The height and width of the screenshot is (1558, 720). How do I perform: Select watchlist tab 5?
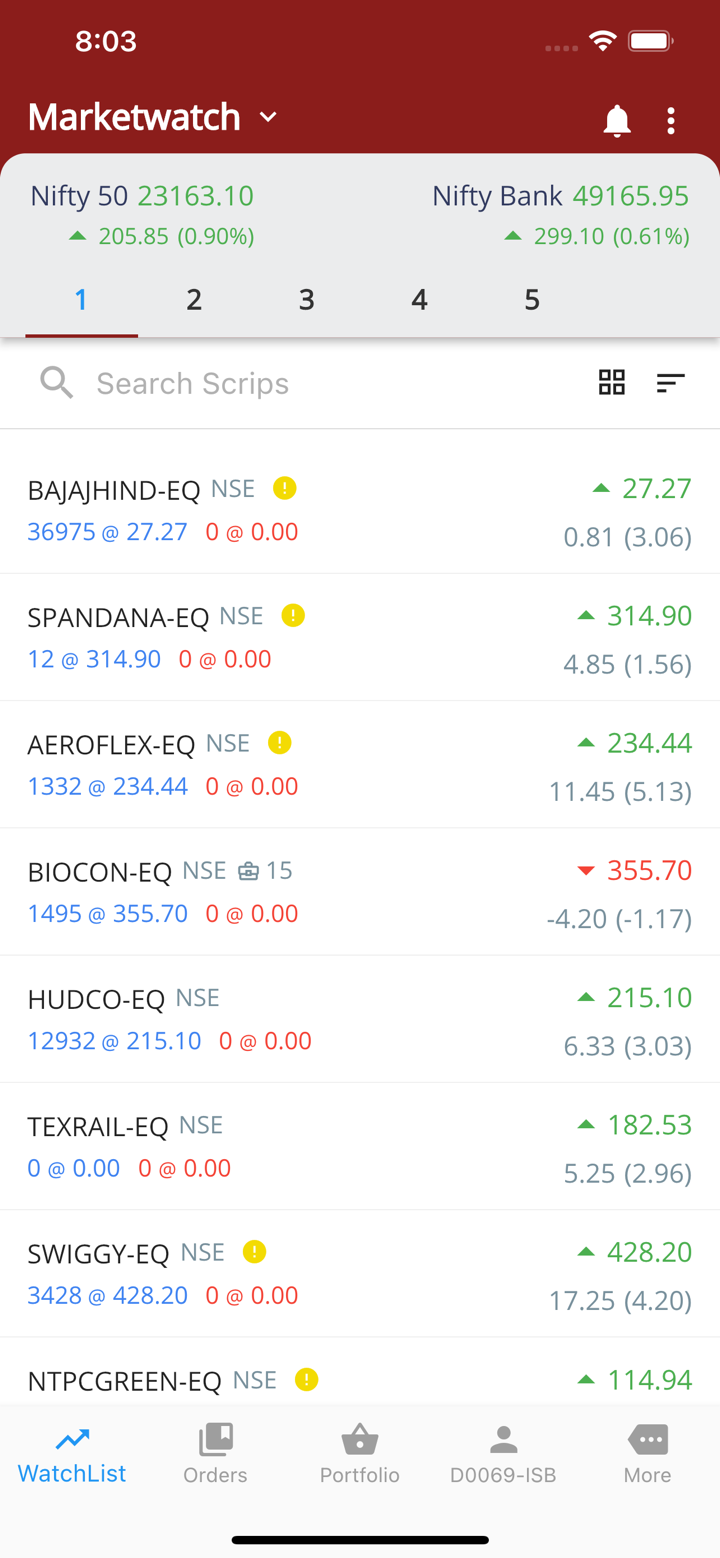532,299
